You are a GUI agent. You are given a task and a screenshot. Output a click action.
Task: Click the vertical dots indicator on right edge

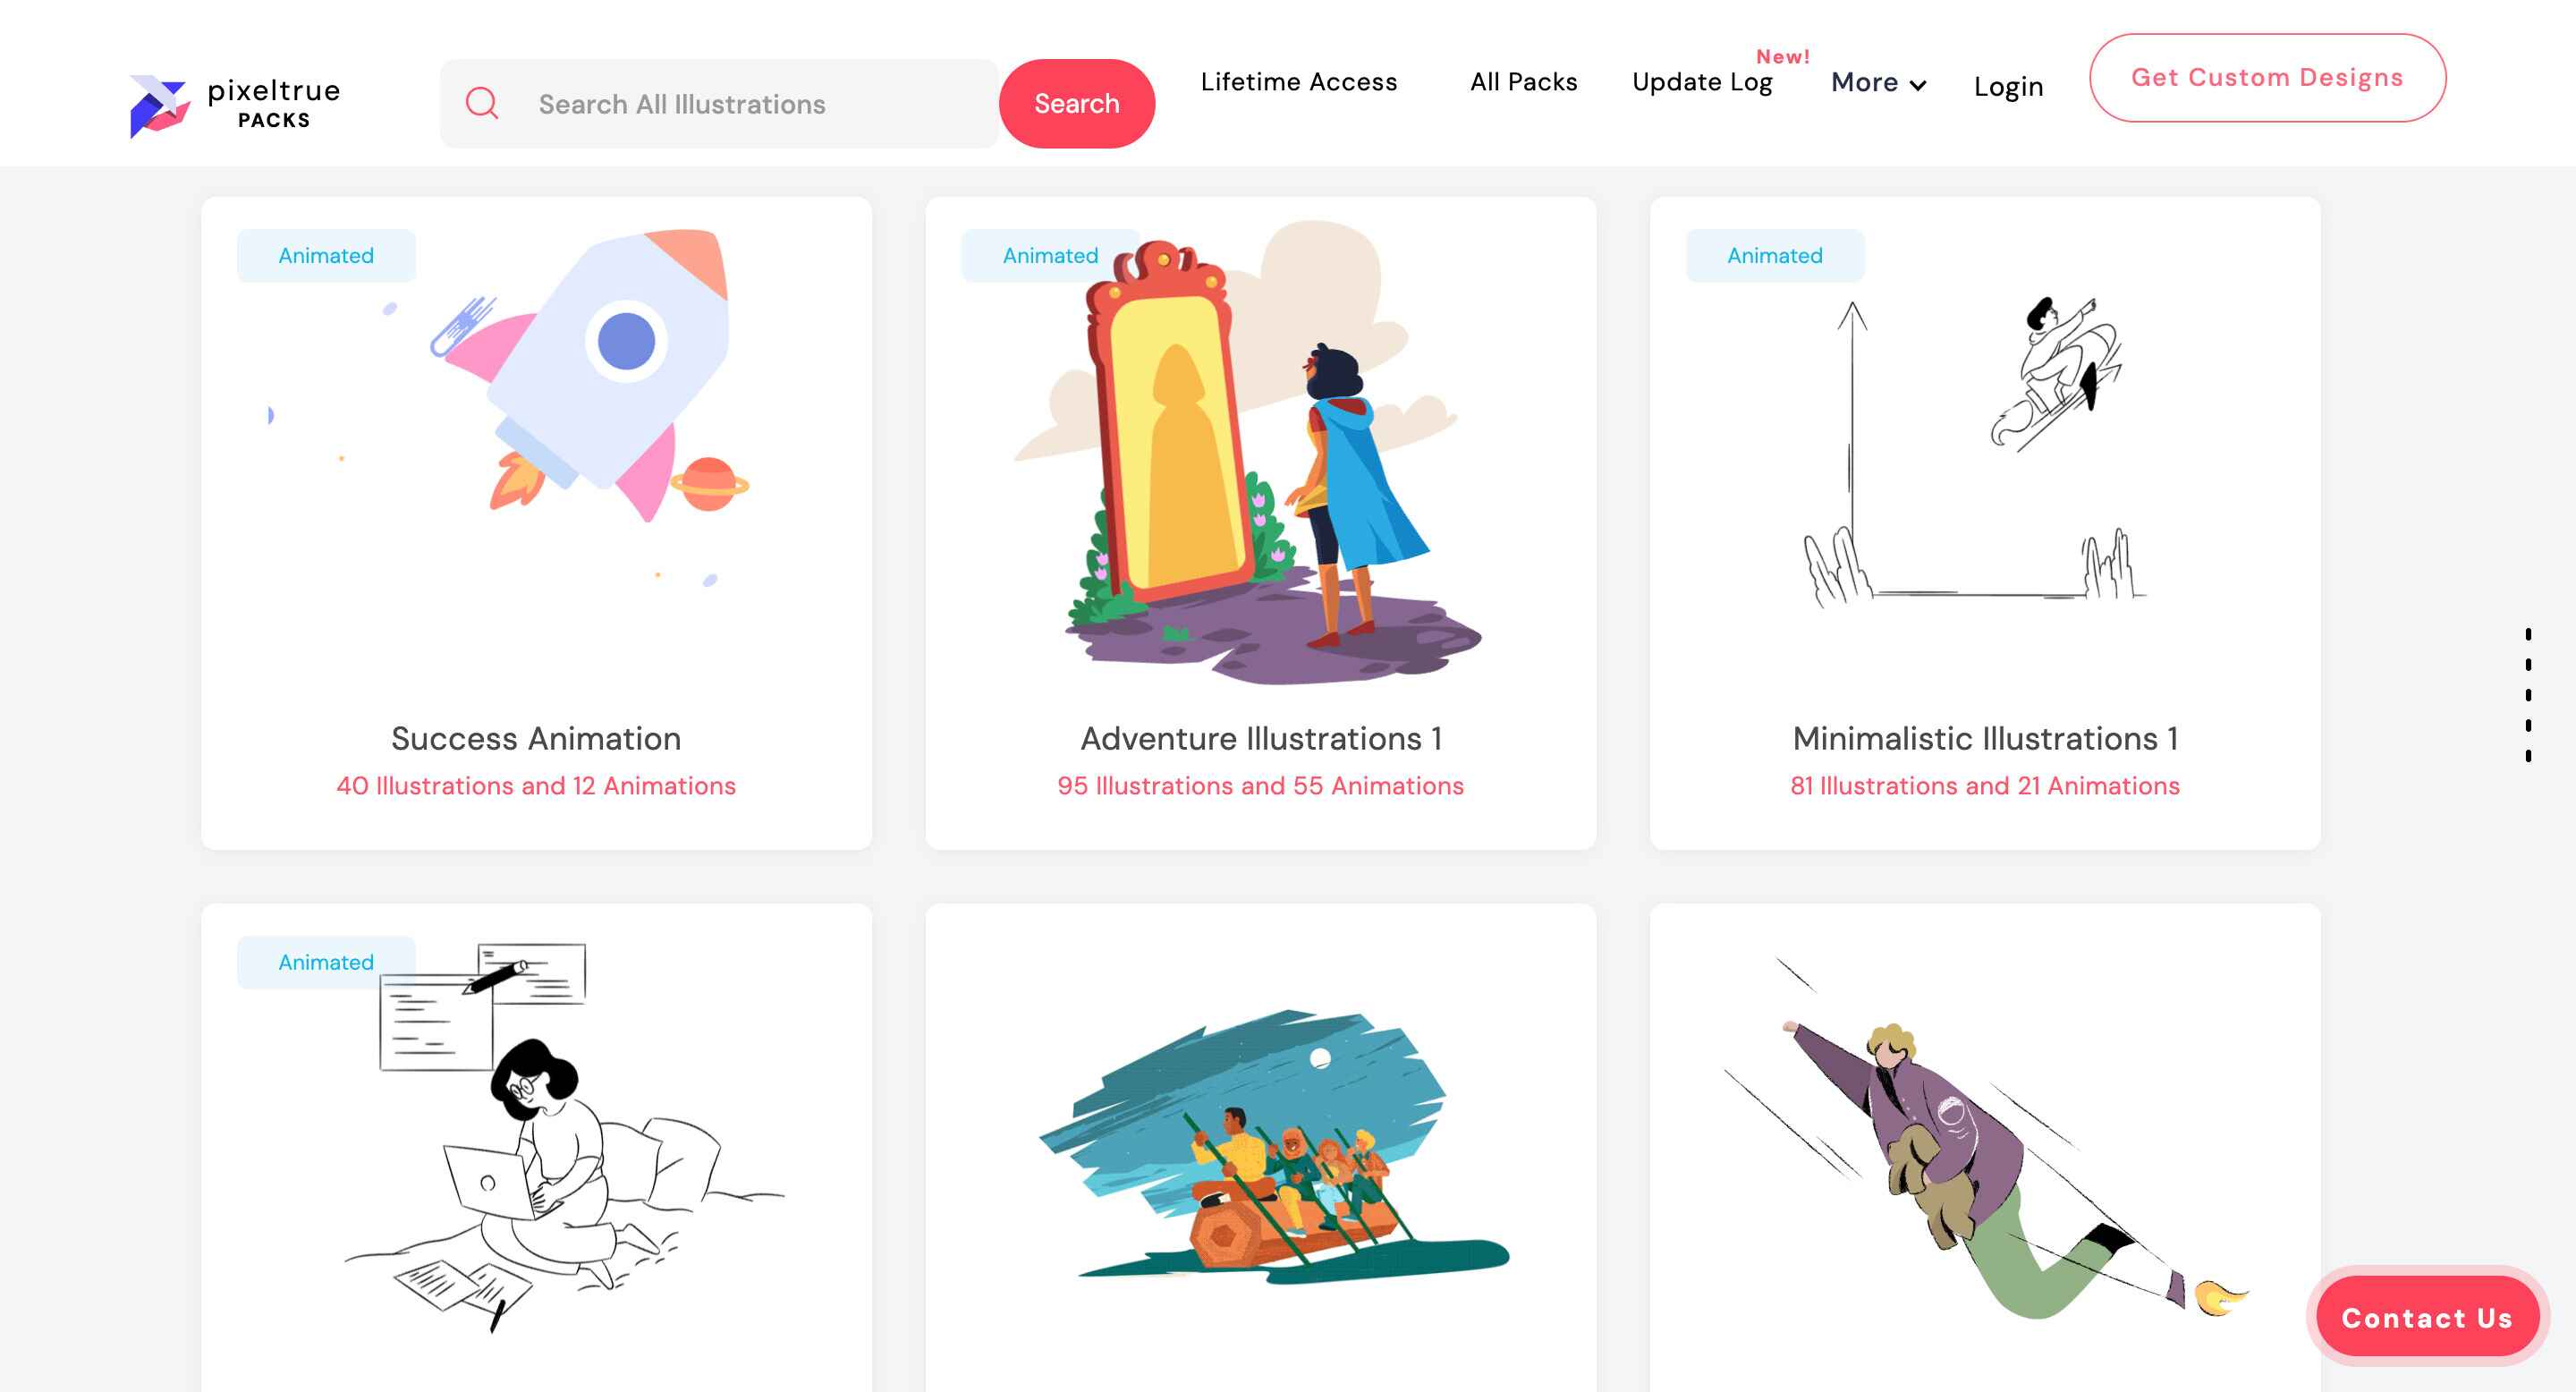point(2528,695)
